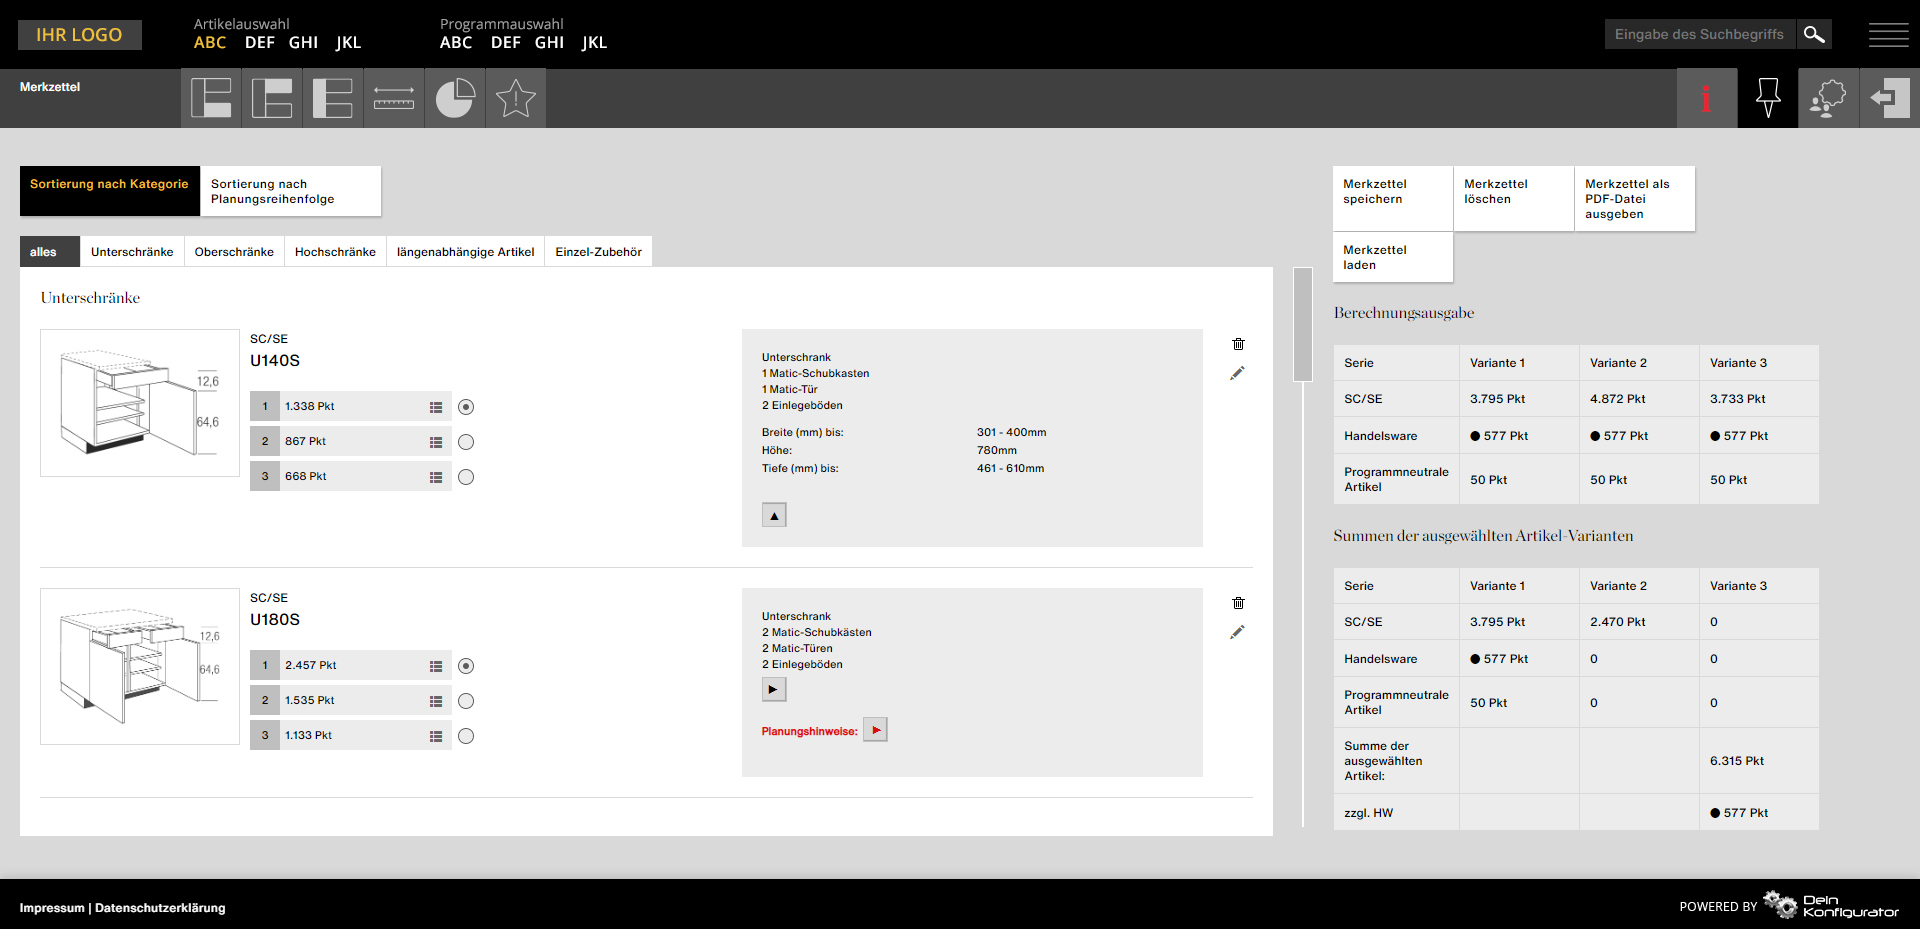This screenshot has width=1920, height=929.
Task: Select variant 3 radio for U140S
Action: (466, 477)
